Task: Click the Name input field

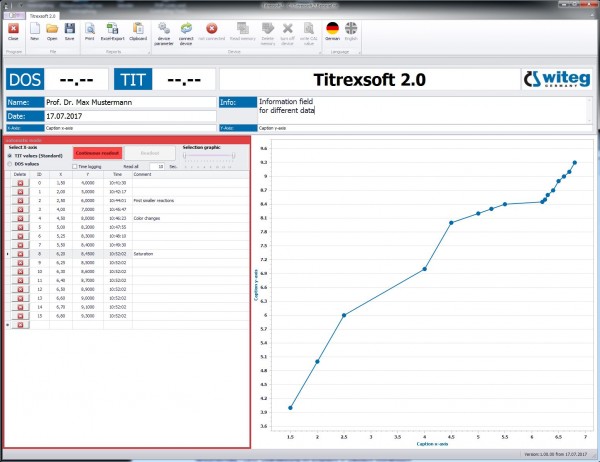Action: (x=130, y=102)
